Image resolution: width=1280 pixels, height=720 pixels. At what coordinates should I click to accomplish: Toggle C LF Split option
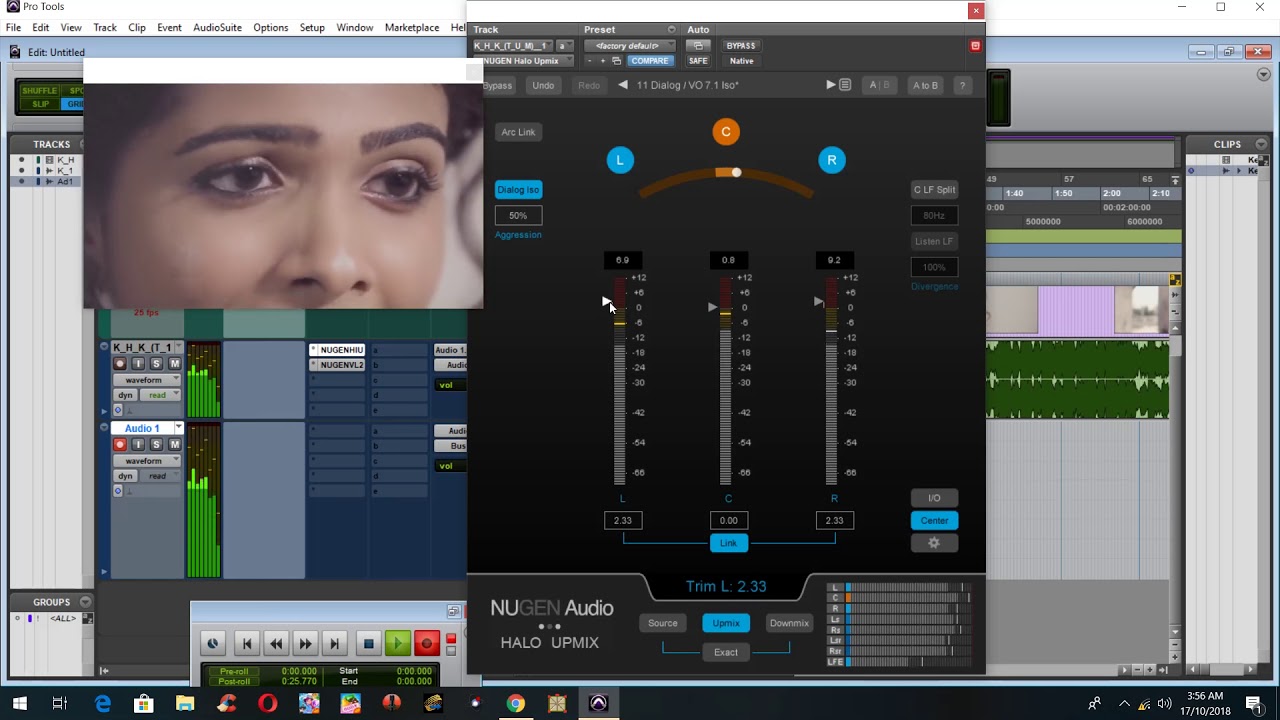coord(934,189)
